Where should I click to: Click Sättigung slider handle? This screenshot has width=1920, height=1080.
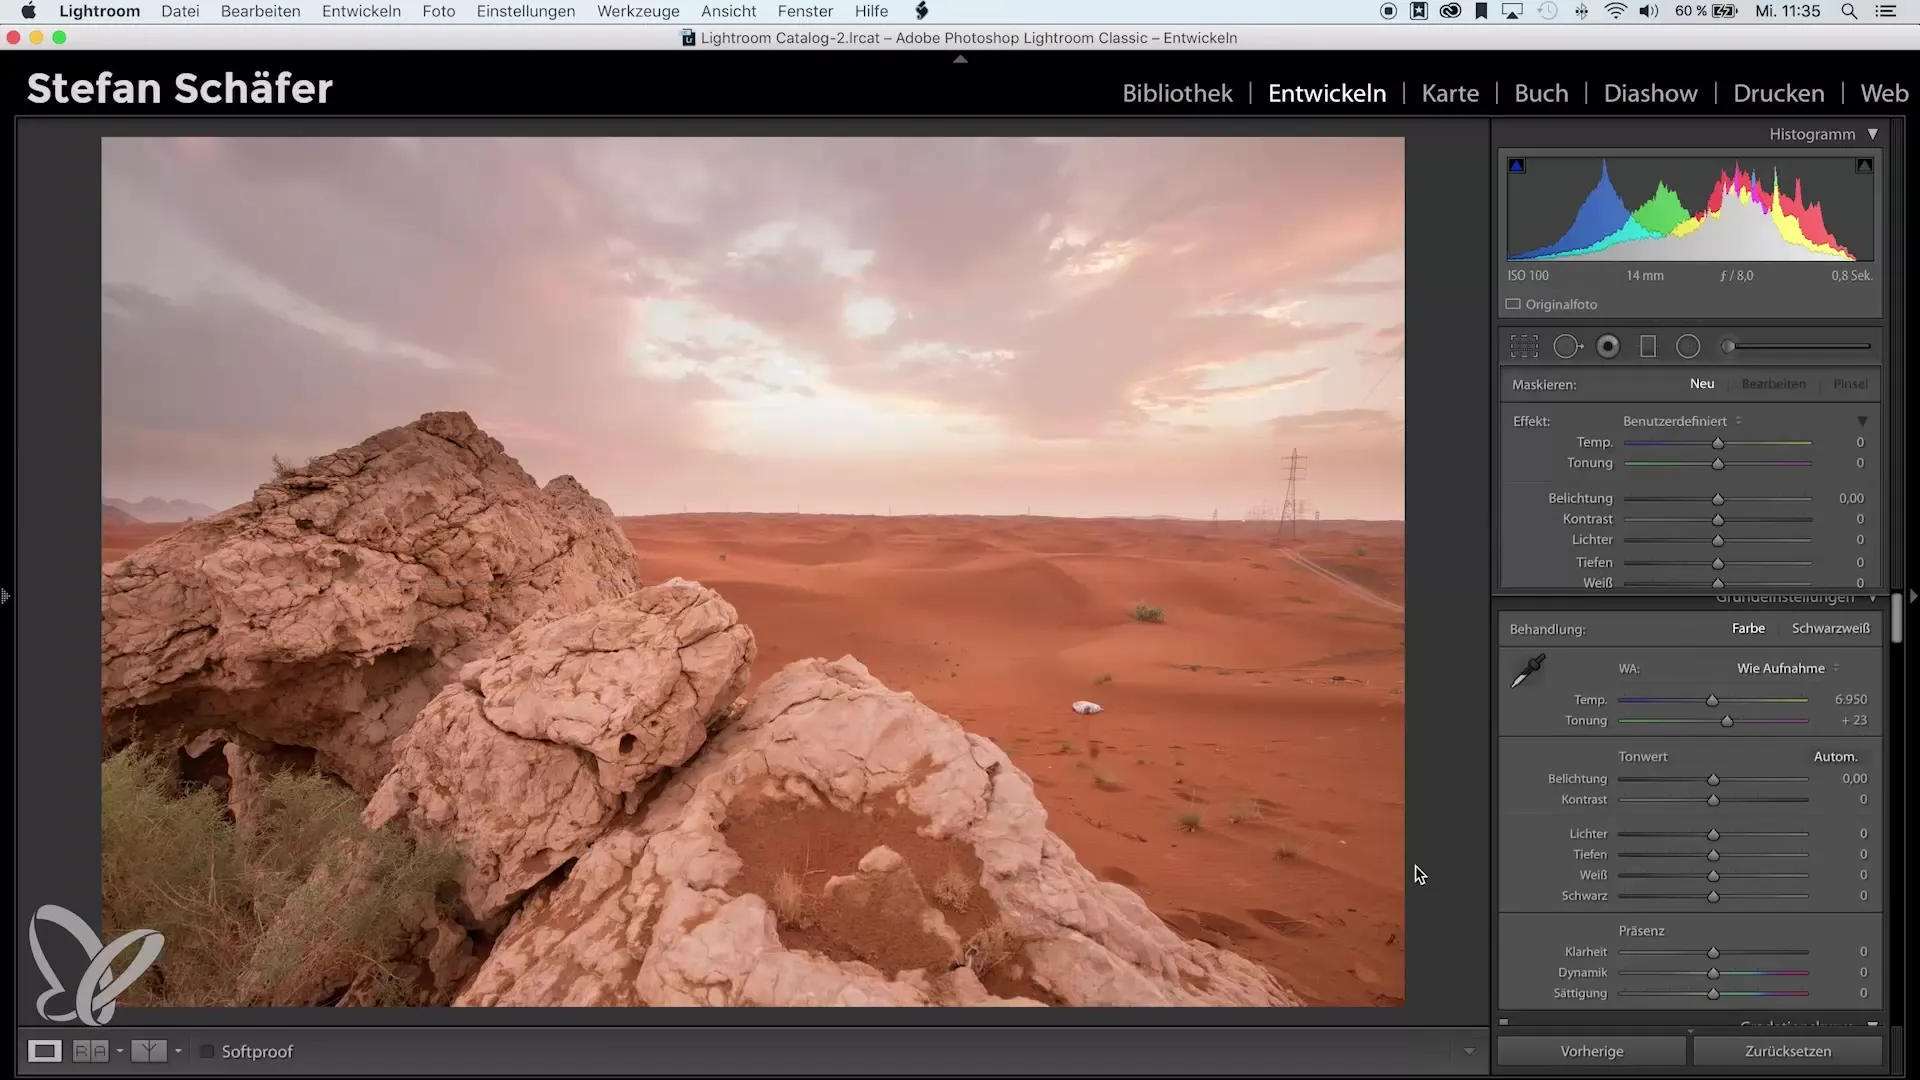coord(1713,994)
